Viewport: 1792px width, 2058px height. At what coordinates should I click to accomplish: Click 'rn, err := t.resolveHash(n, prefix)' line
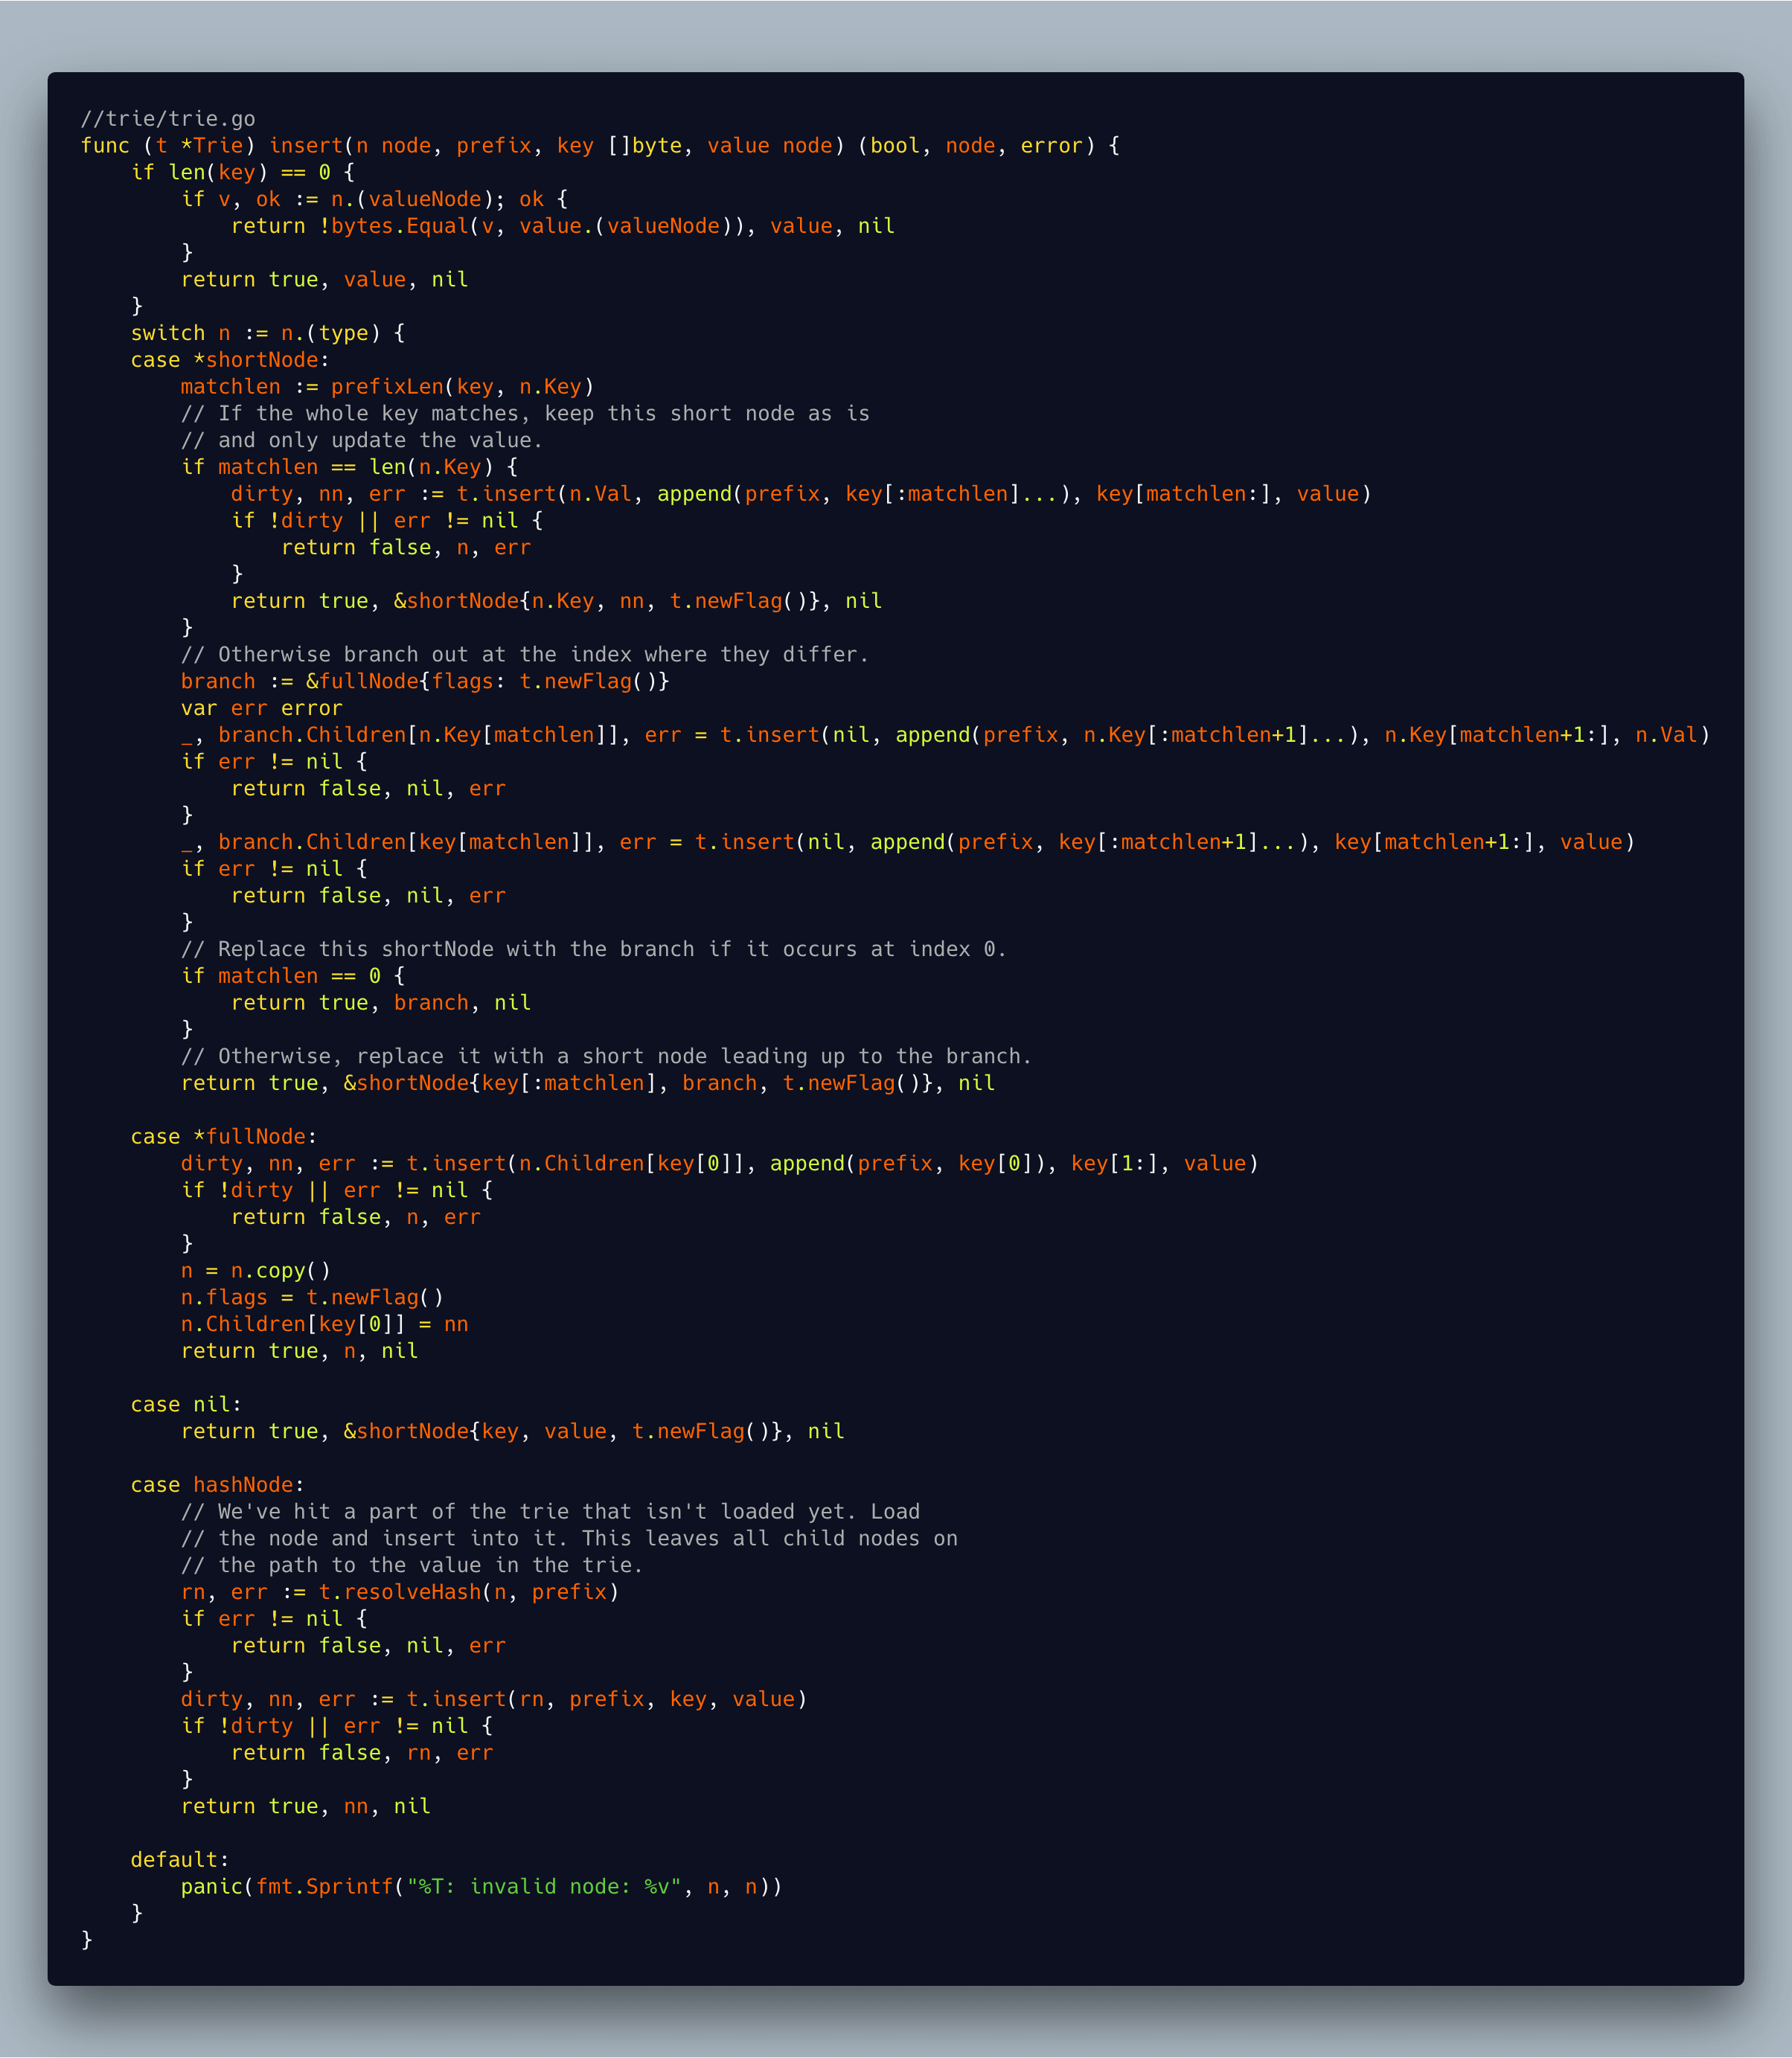400,1593
